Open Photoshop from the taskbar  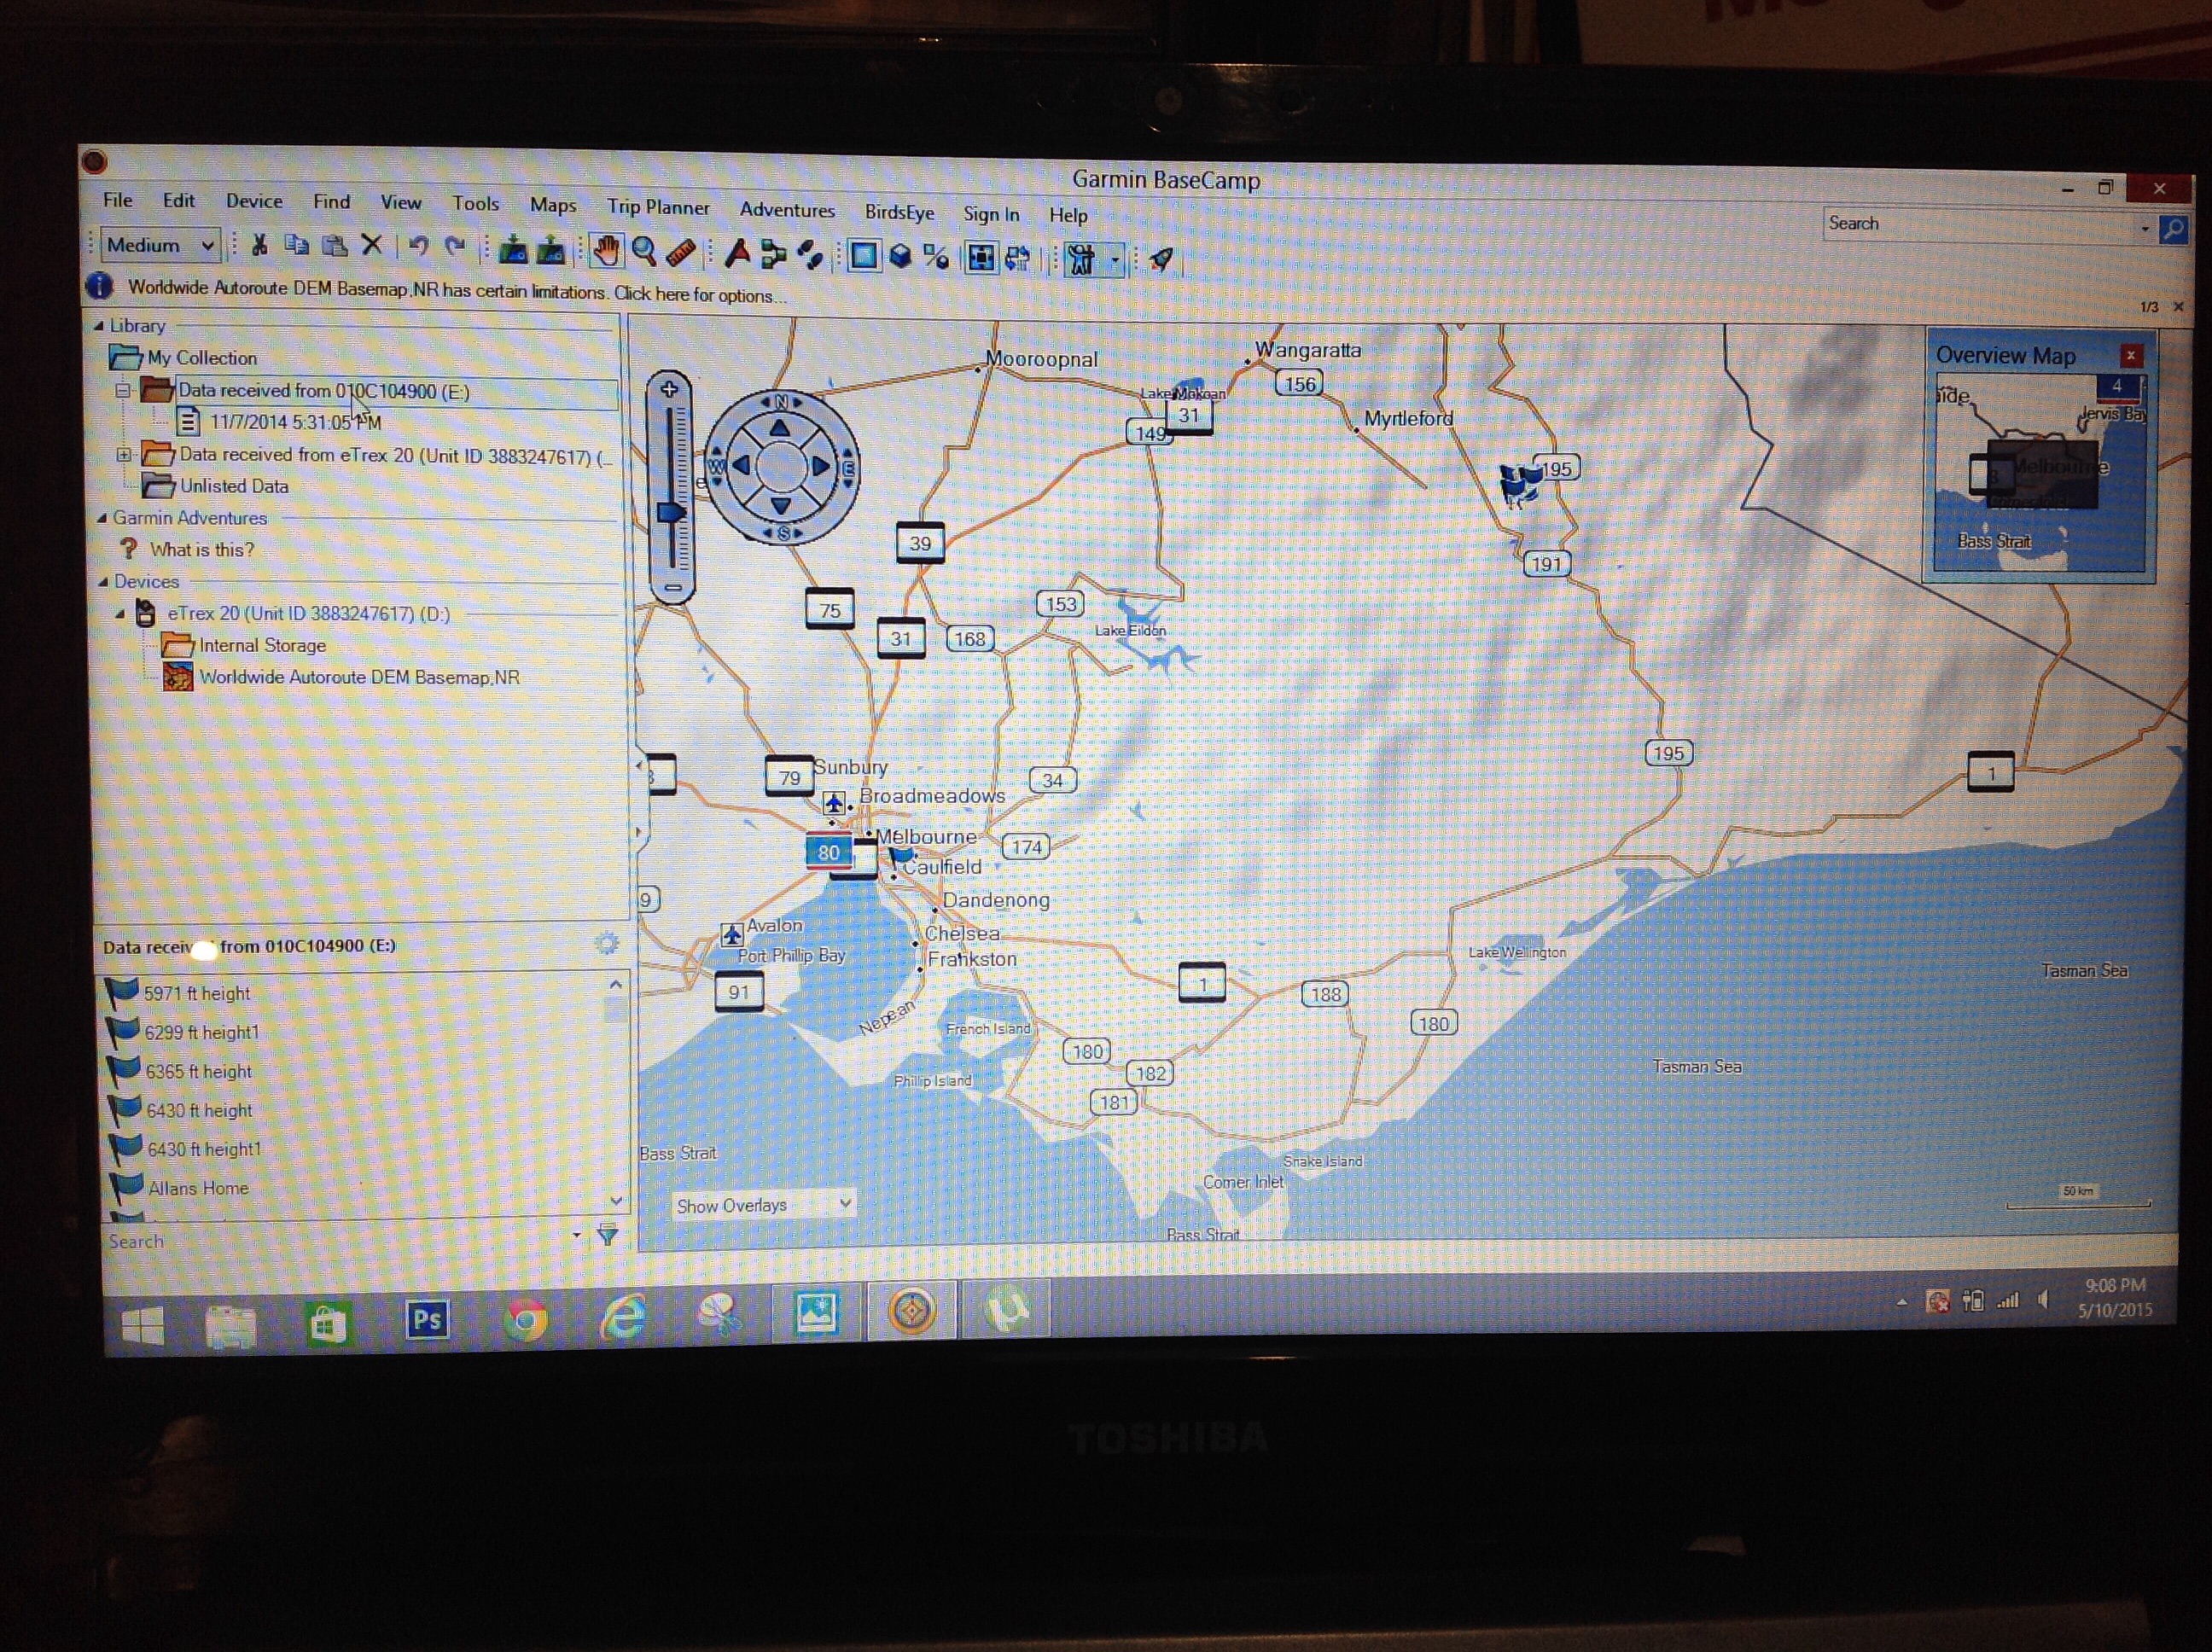(427, 1319)
